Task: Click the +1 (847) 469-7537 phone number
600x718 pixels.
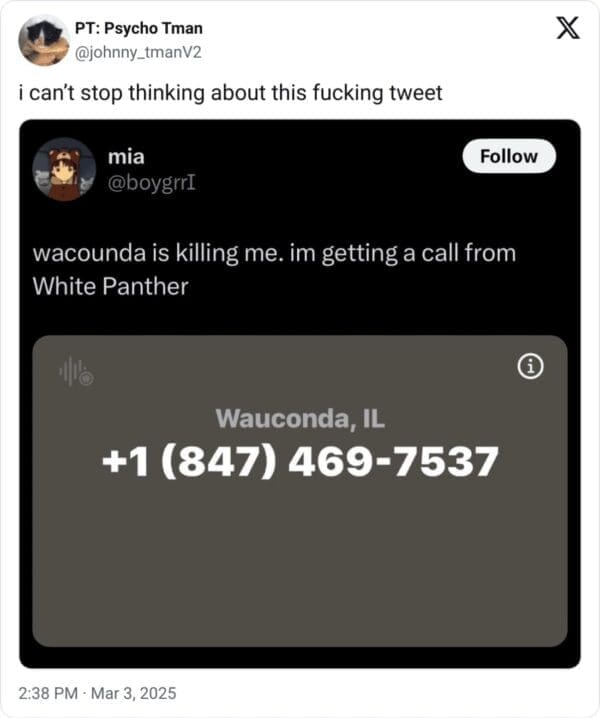Action: (x=300, y=461)
